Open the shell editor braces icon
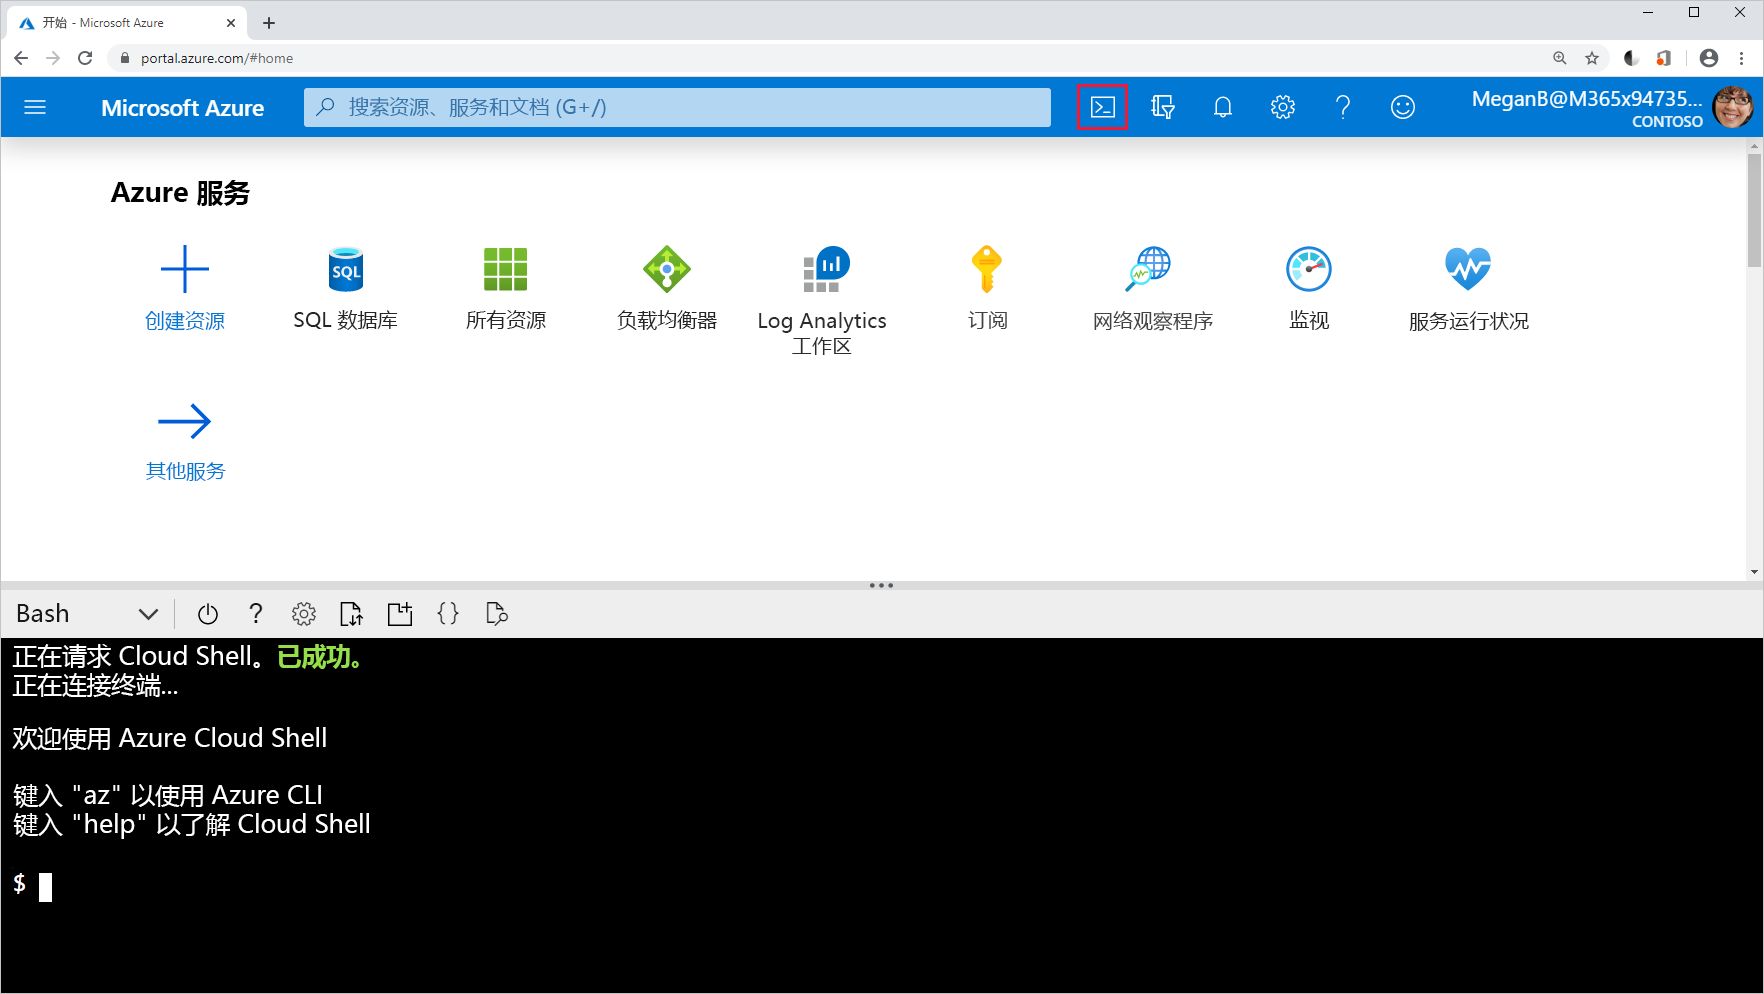Screen dimensions: 1764x994 click(x=448, y=614)
